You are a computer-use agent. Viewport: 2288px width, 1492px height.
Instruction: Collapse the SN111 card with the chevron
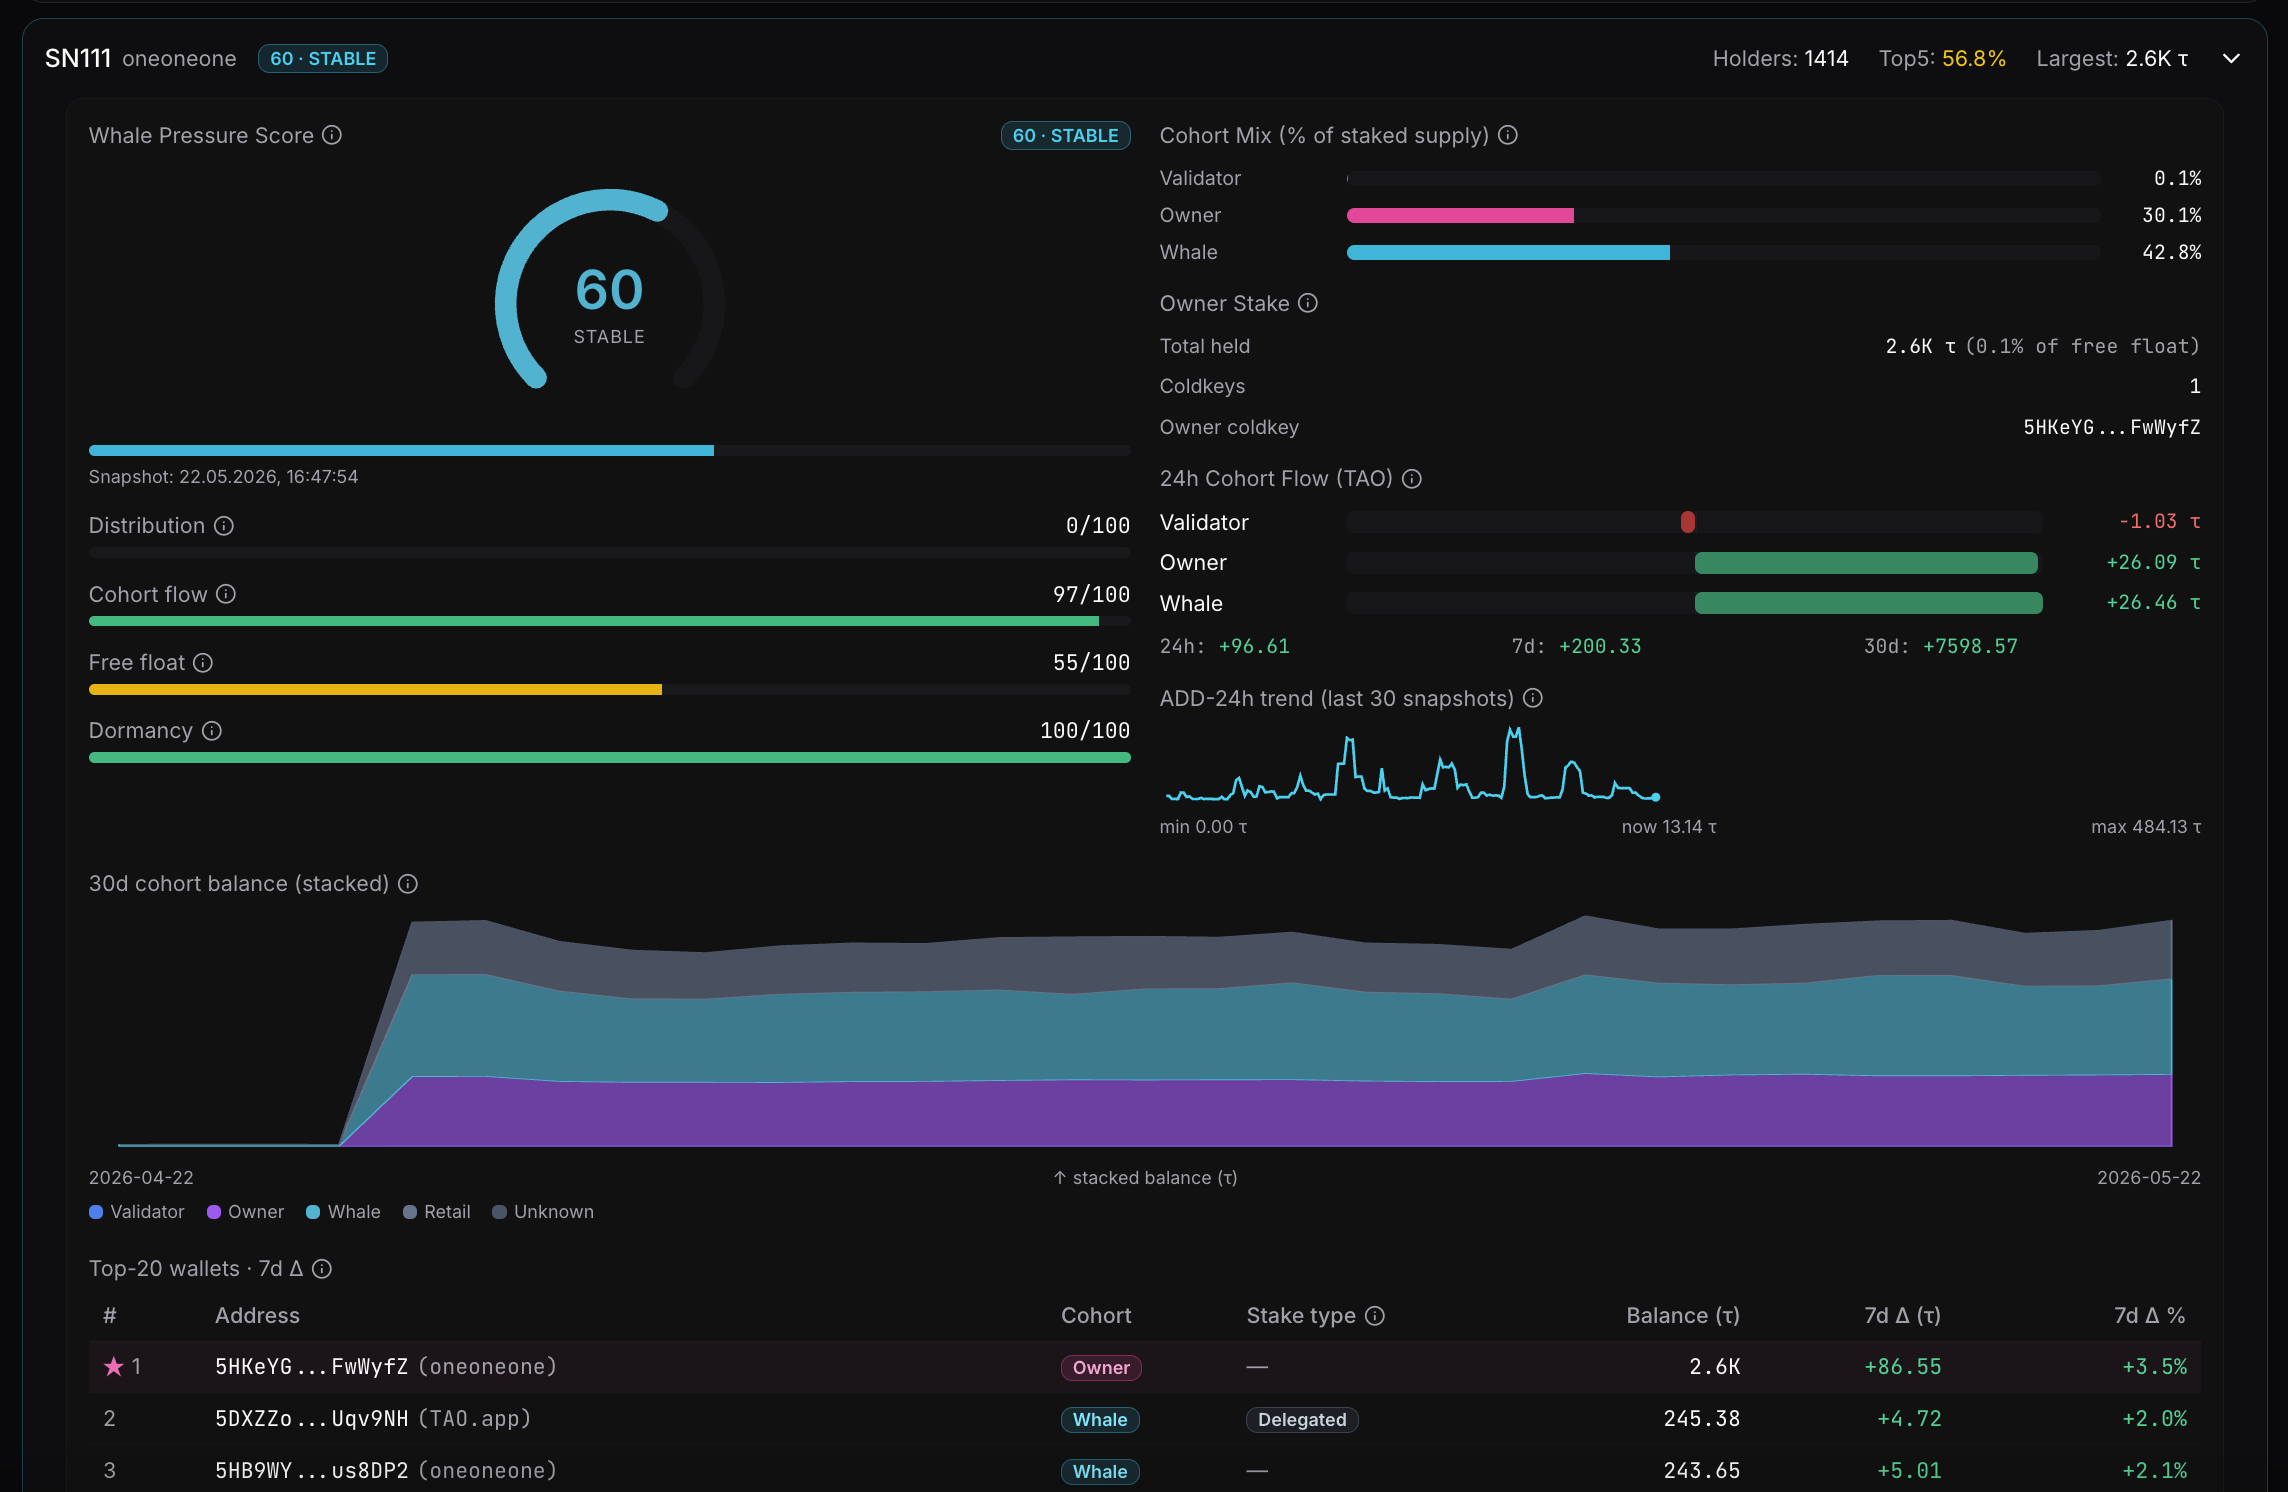coord(2231,59)
